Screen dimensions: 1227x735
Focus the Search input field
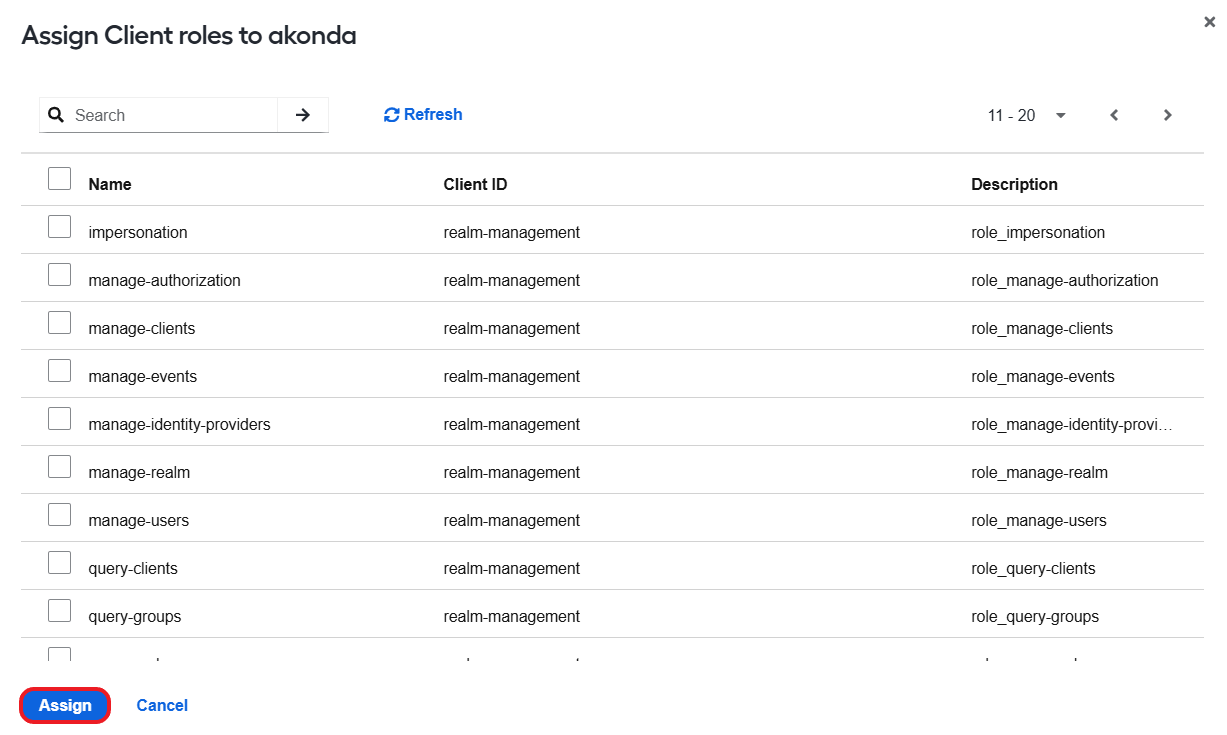tap(175, 115)
